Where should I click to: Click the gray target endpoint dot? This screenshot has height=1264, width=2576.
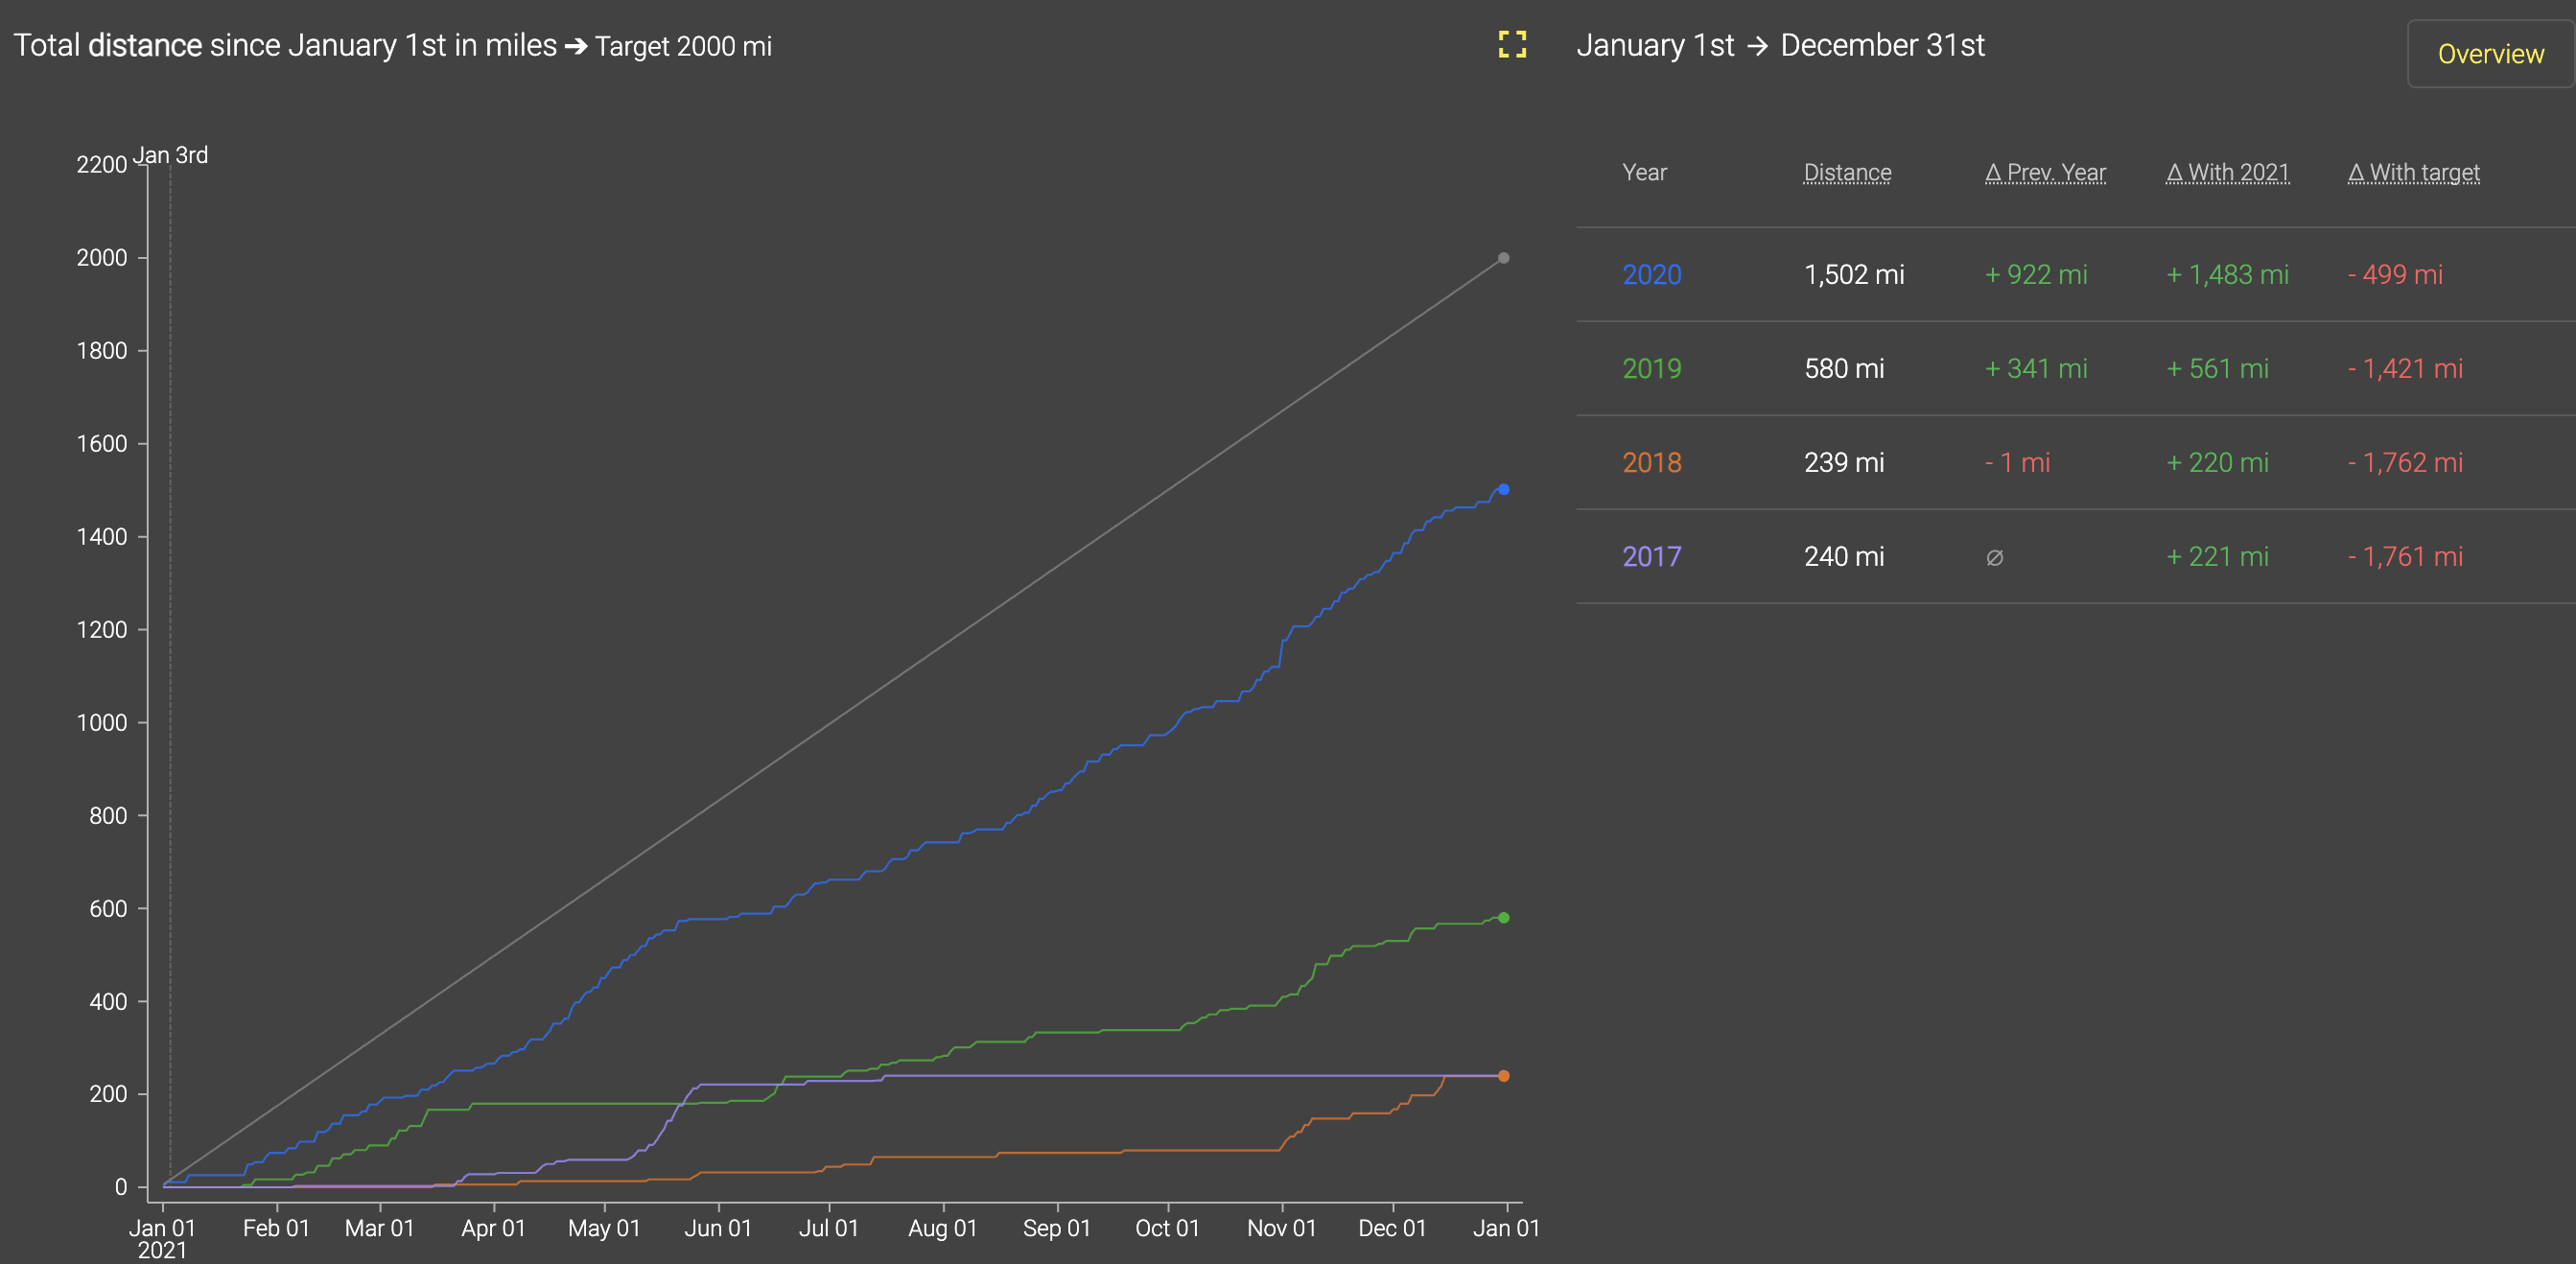[1503, 258]
